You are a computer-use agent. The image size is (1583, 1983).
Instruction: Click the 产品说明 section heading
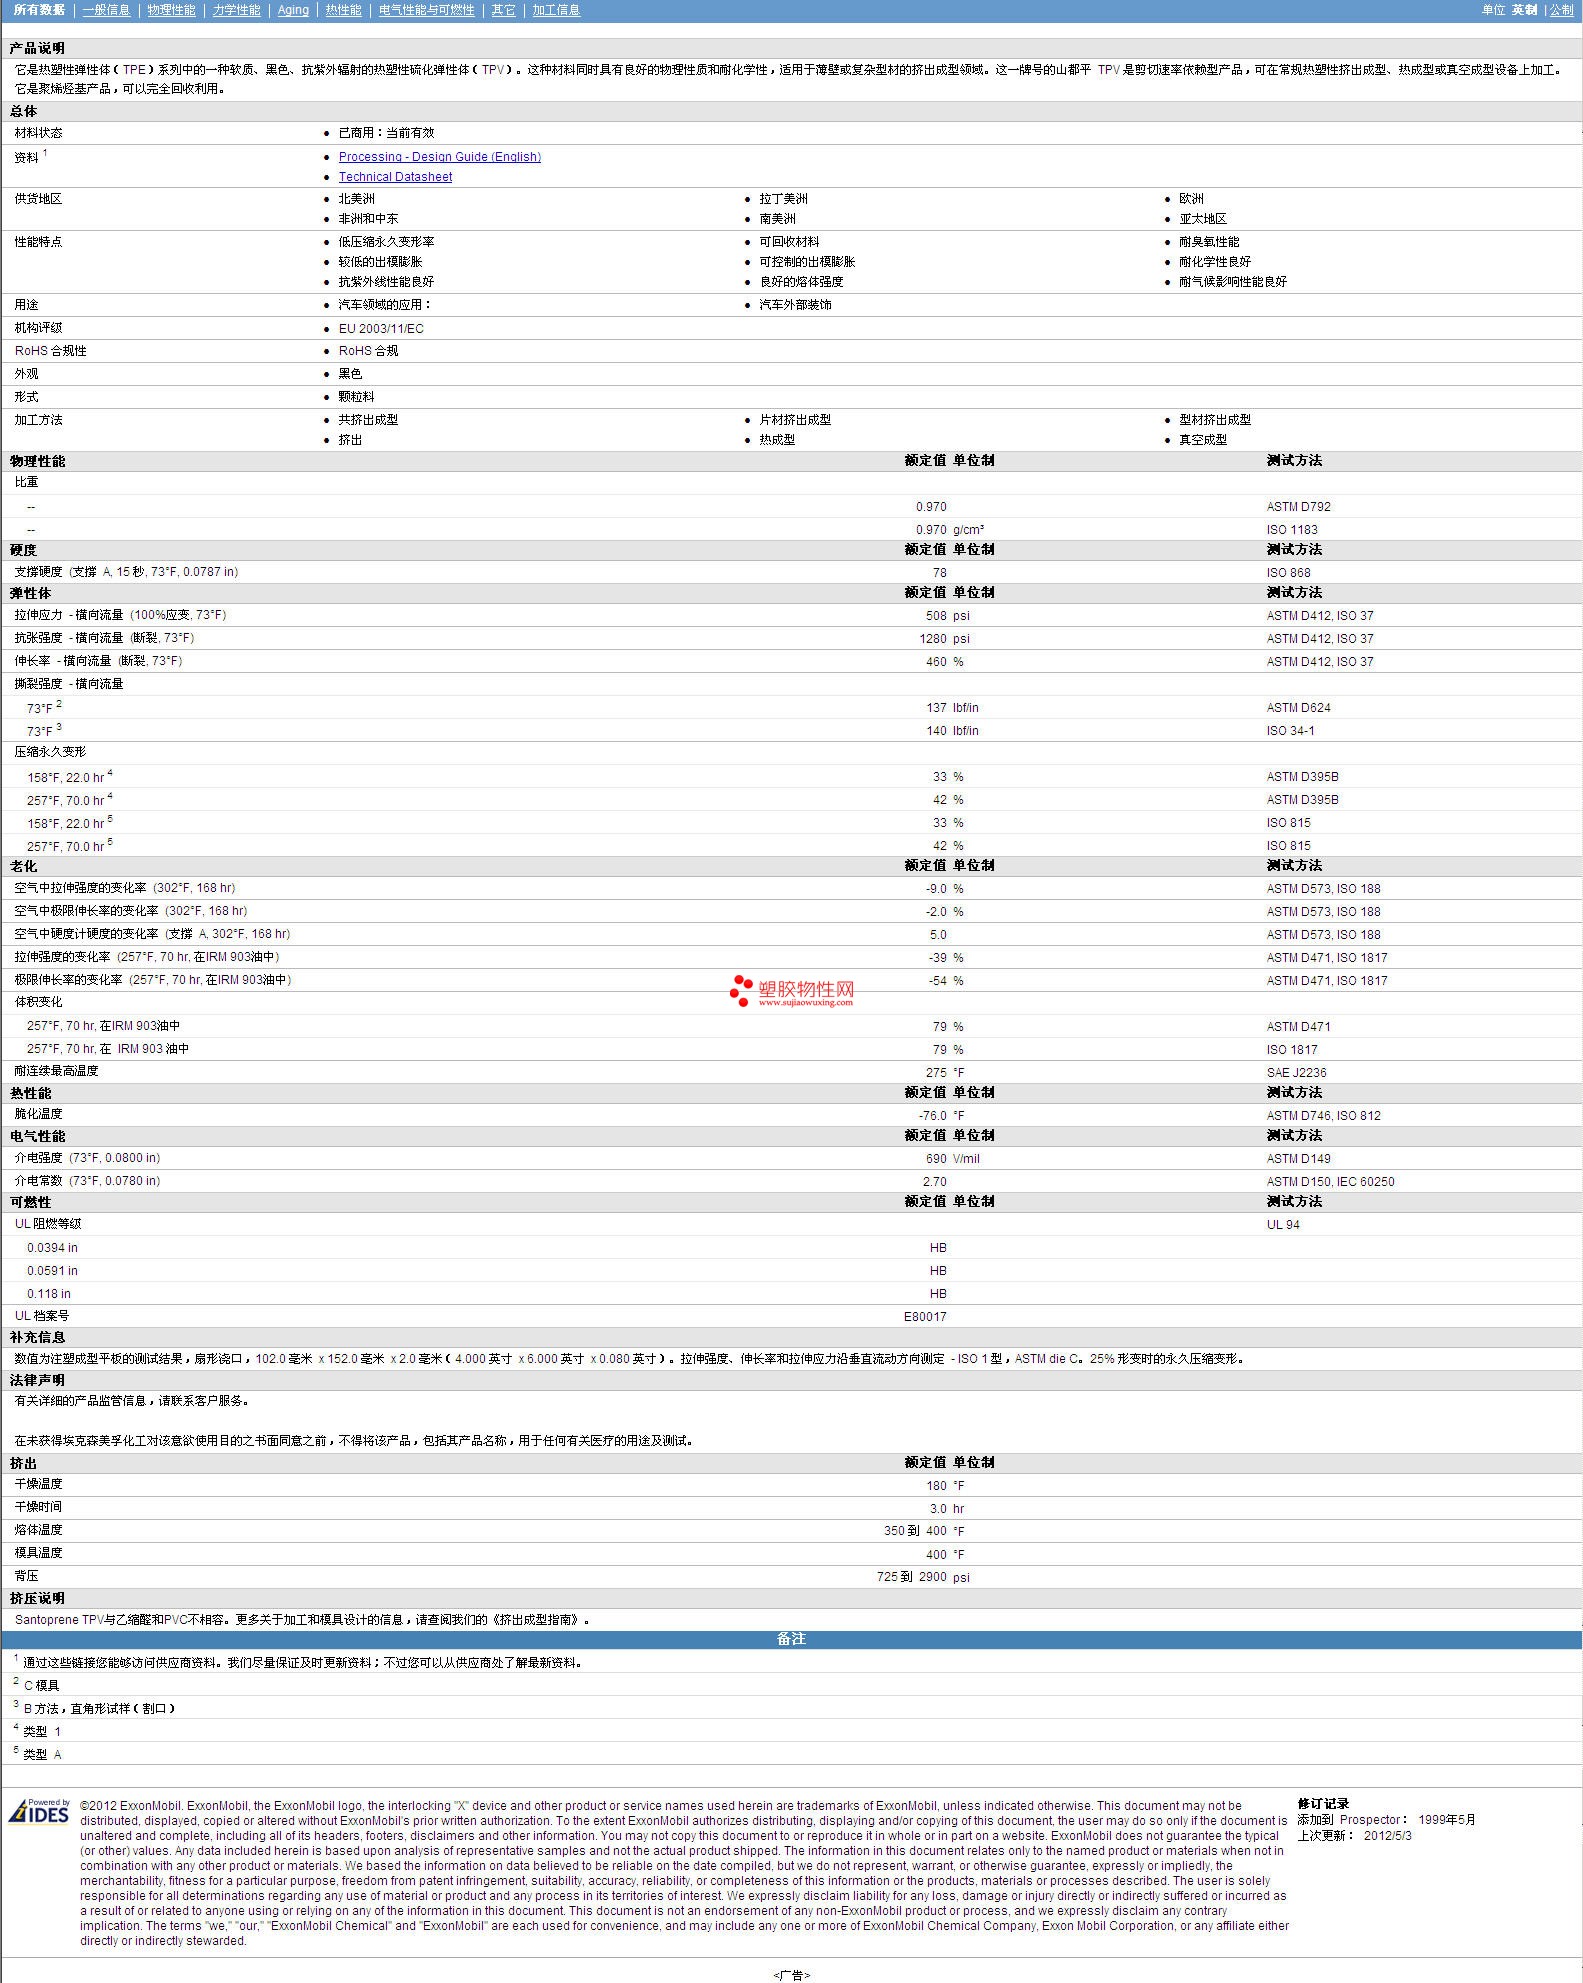pos(37,49)
